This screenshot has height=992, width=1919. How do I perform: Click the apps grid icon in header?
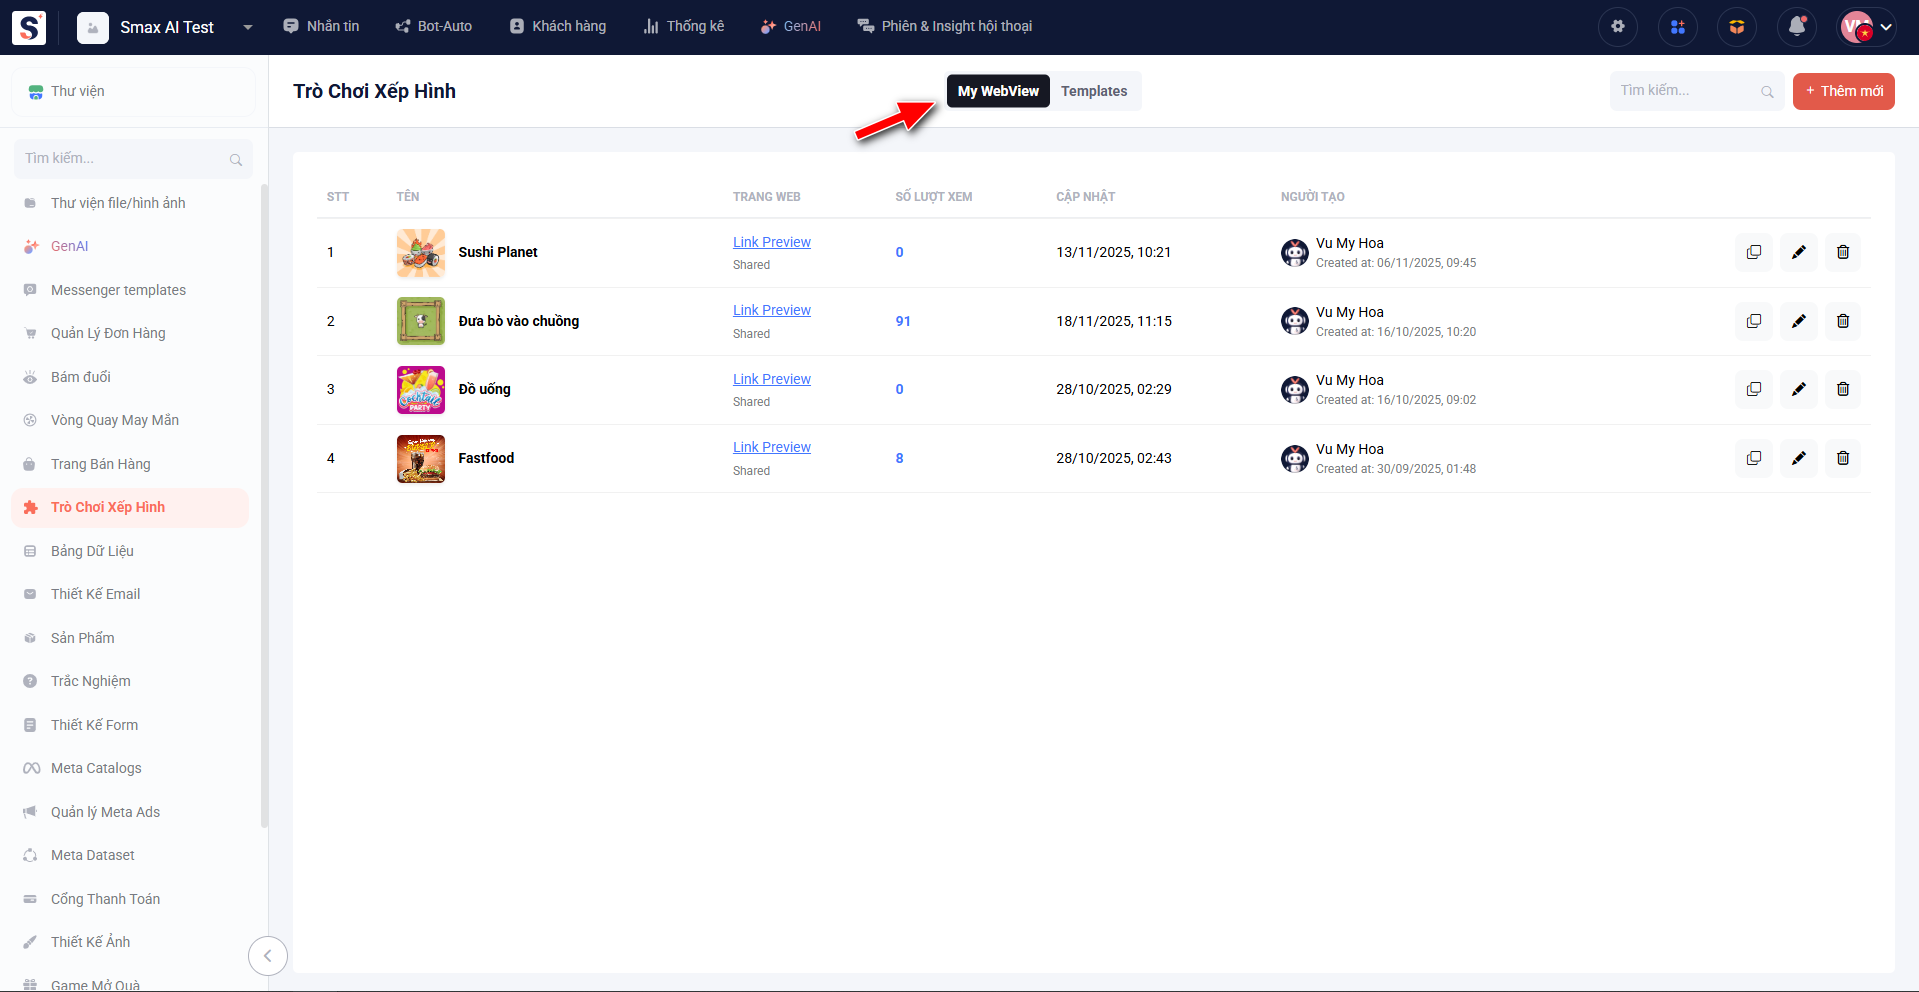pos(1677,27)
